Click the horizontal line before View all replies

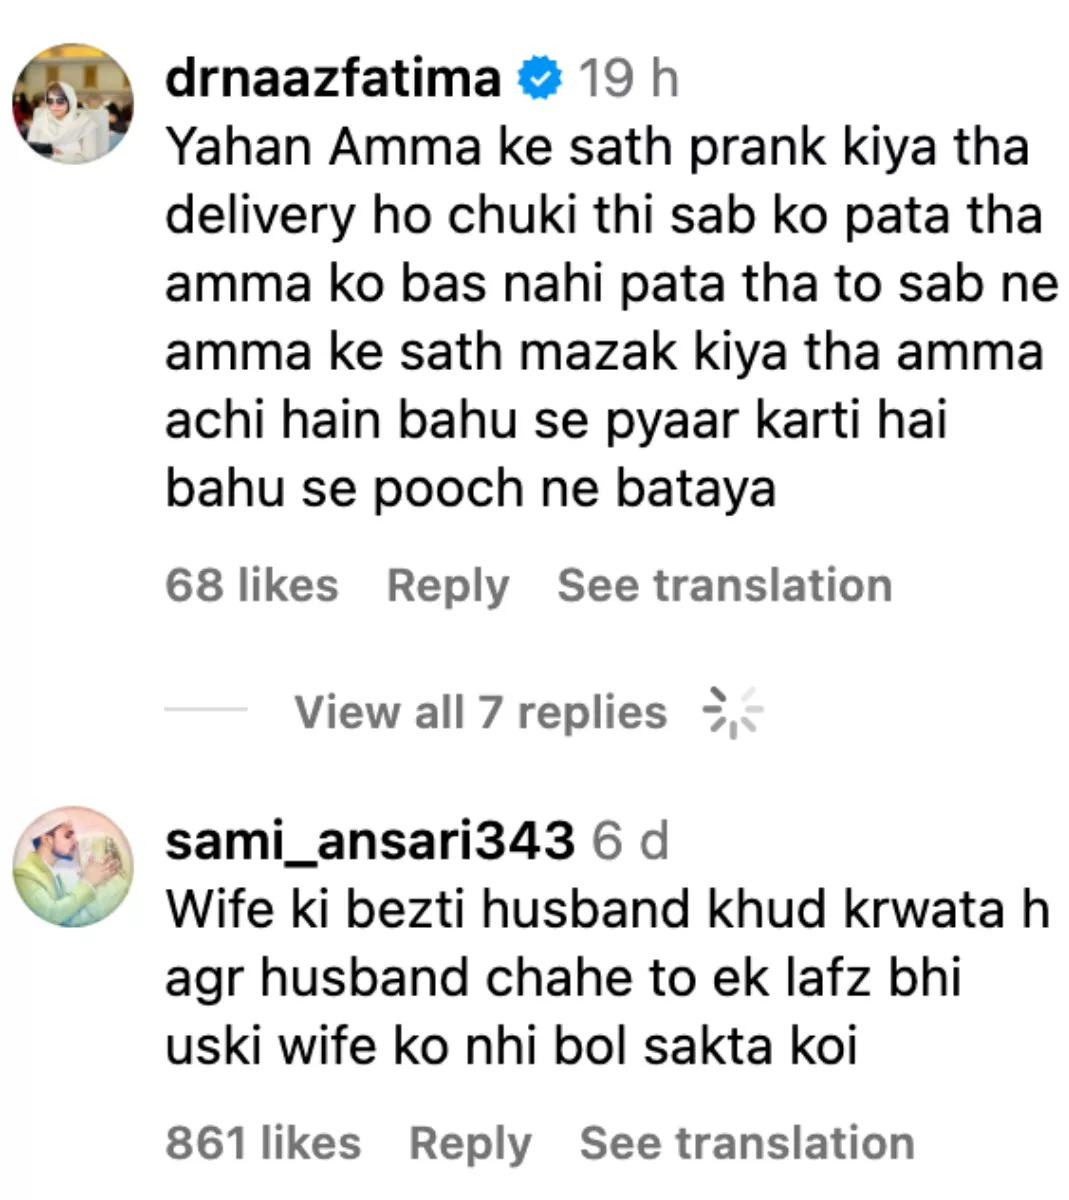(x=206, y=709)
